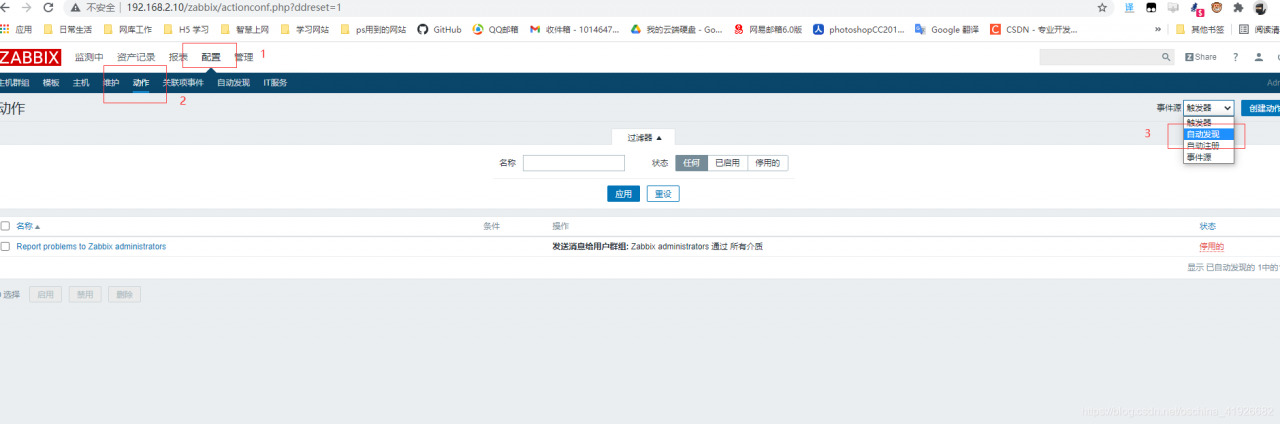Open the Extensions puzzle-piece menu
1280x424 pixels.
(x=1238, y=7)
